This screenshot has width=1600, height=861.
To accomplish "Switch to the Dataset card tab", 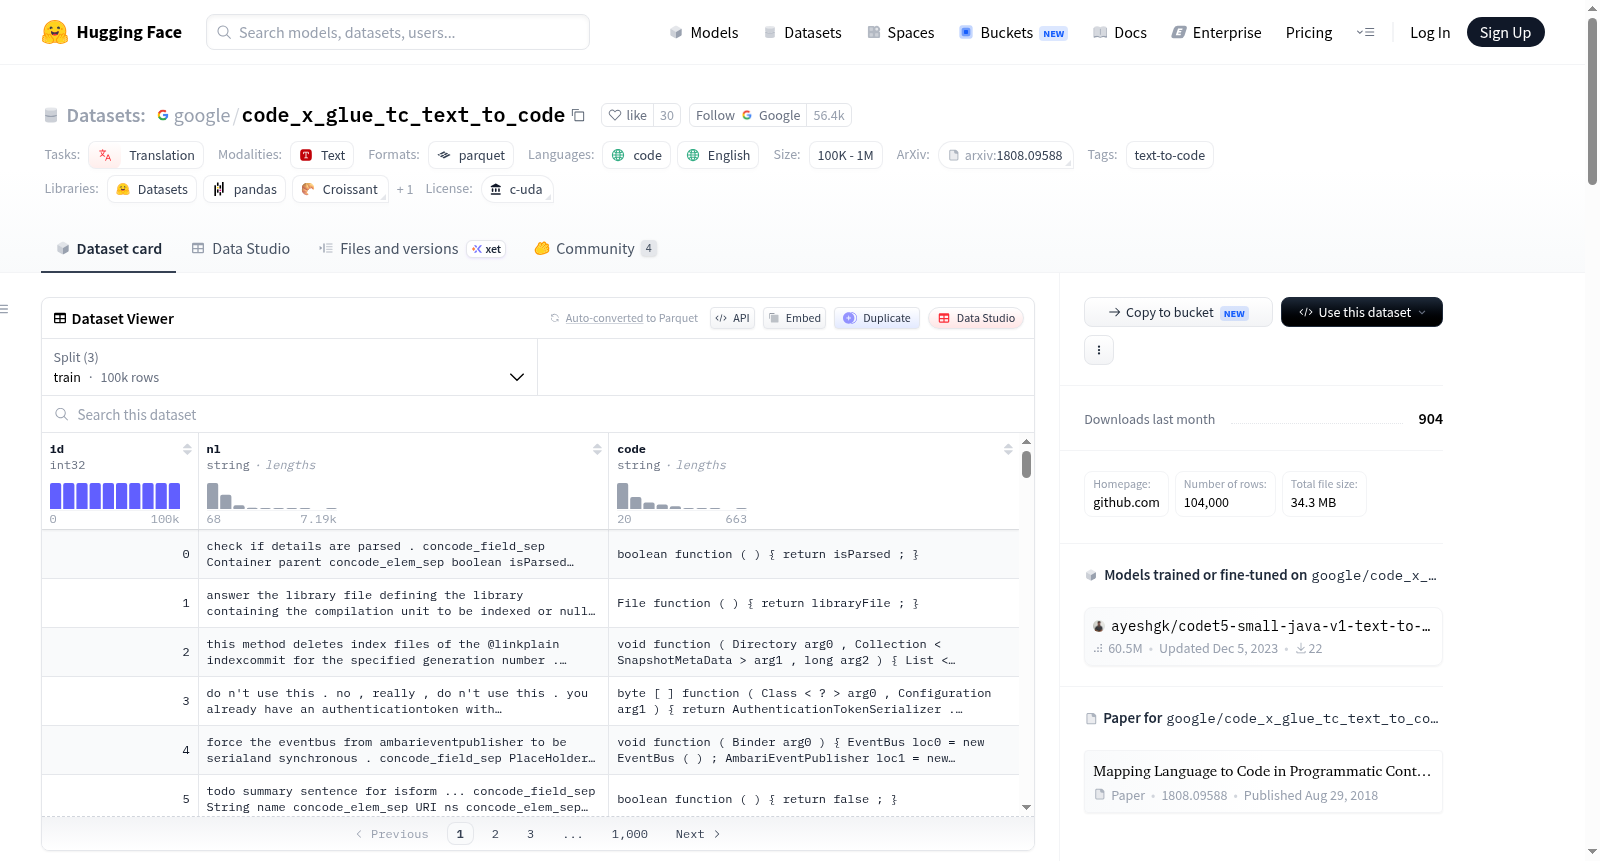I will click(109, 249).
